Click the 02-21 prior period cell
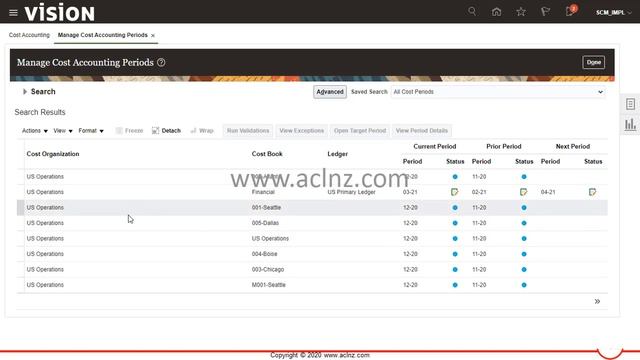Viewport: 640px width, 360px height. pyautogui.click(x=479, y=192)
